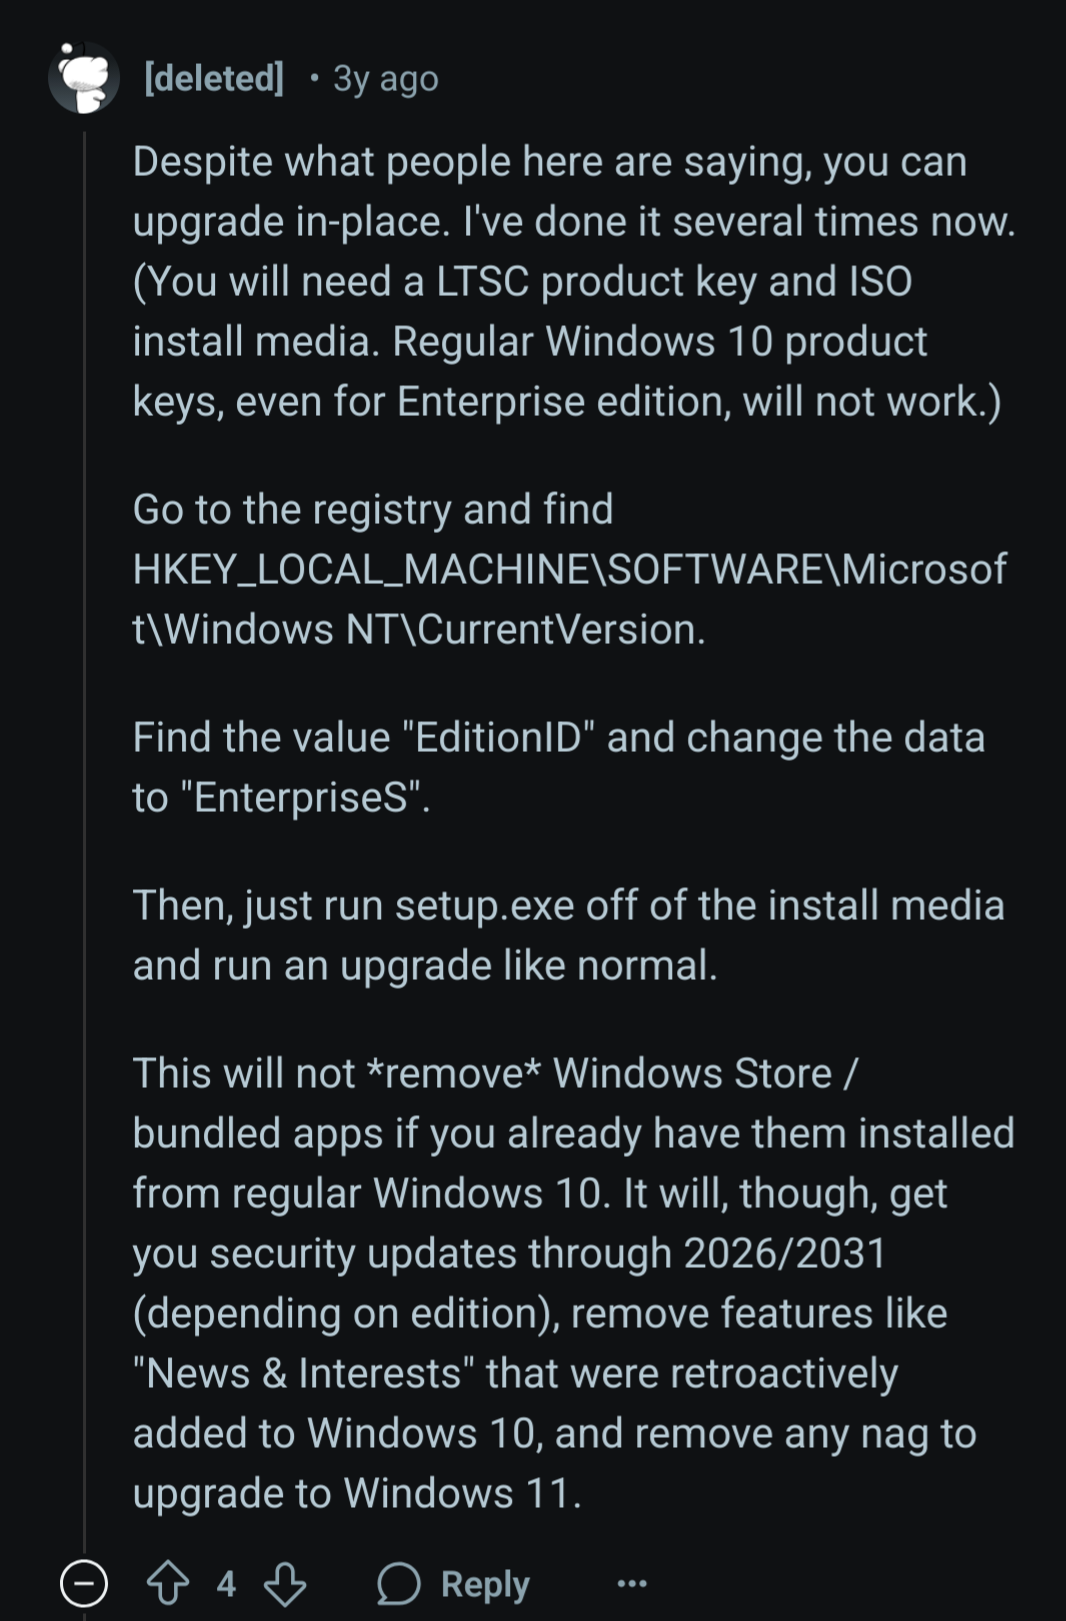Viewport: 1066px width, 1621px height.
Task: Tap the paragraph starting Despite what people
Action: pos(574,281)
